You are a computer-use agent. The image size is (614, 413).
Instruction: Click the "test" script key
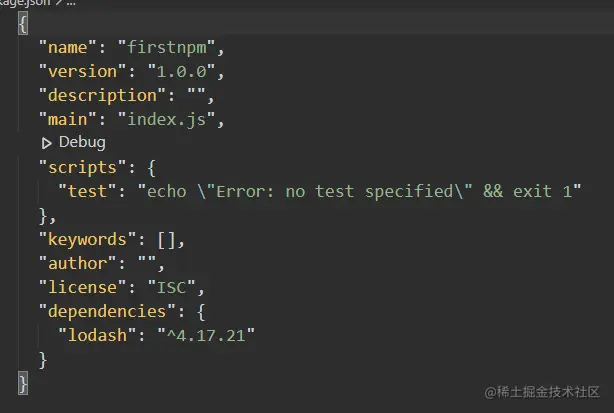click(87, 191)
